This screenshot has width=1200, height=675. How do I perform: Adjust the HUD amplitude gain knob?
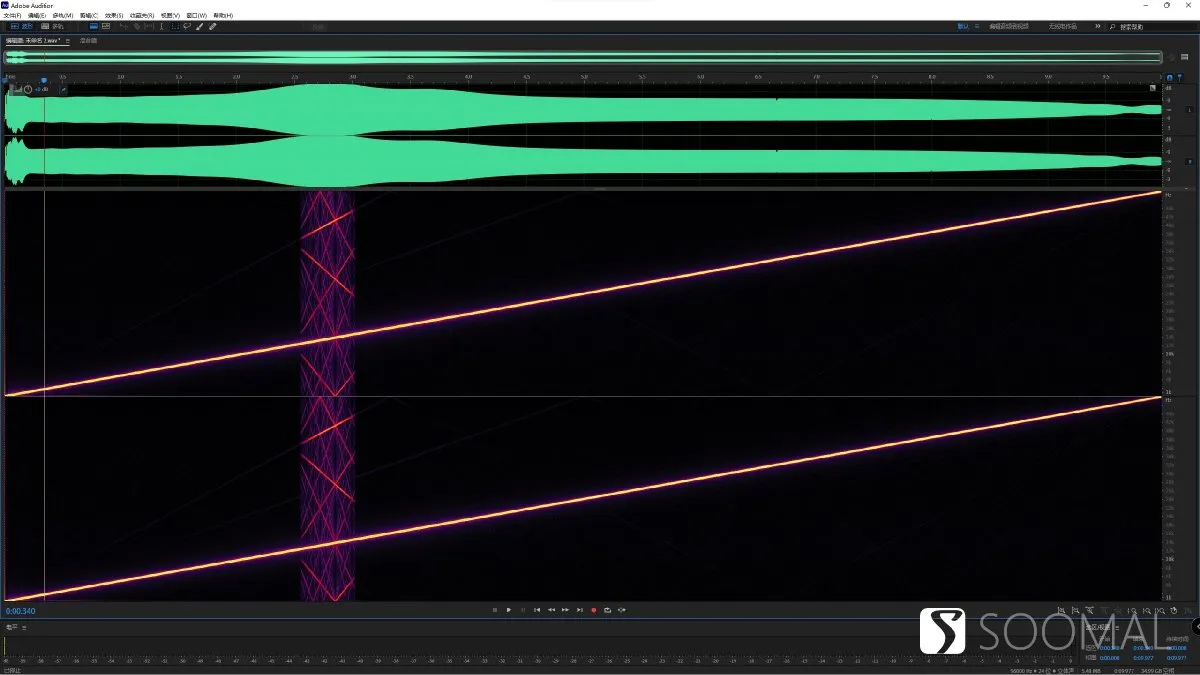(28, 90)
